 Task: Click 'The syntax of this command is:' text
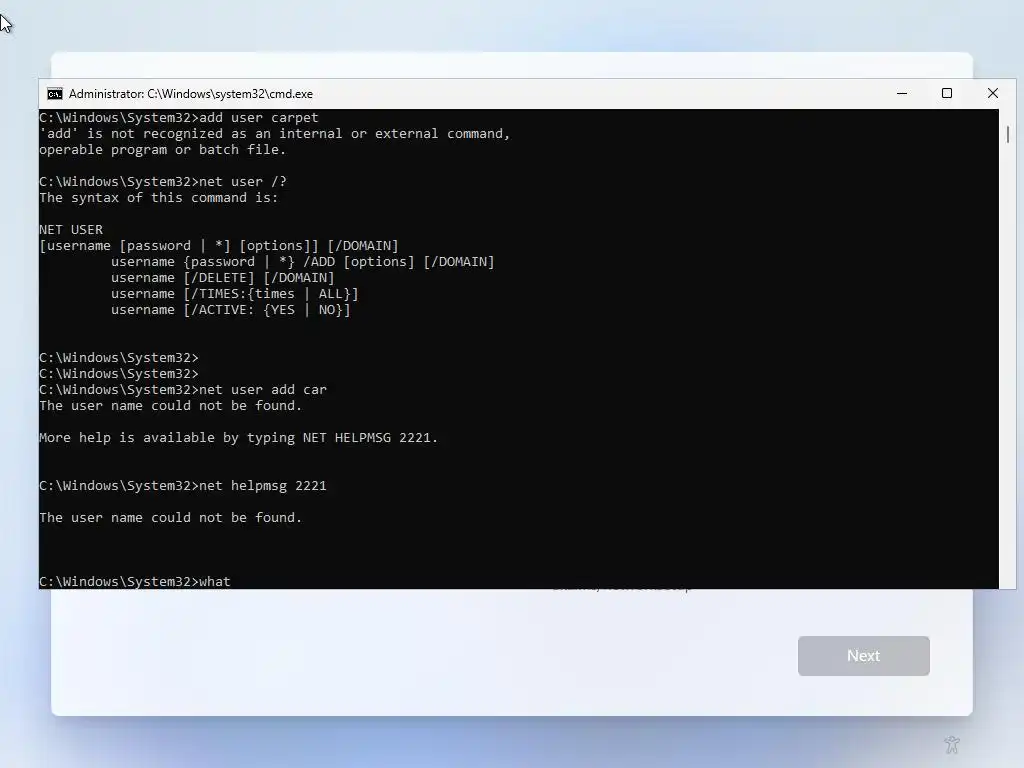(159, 198)
